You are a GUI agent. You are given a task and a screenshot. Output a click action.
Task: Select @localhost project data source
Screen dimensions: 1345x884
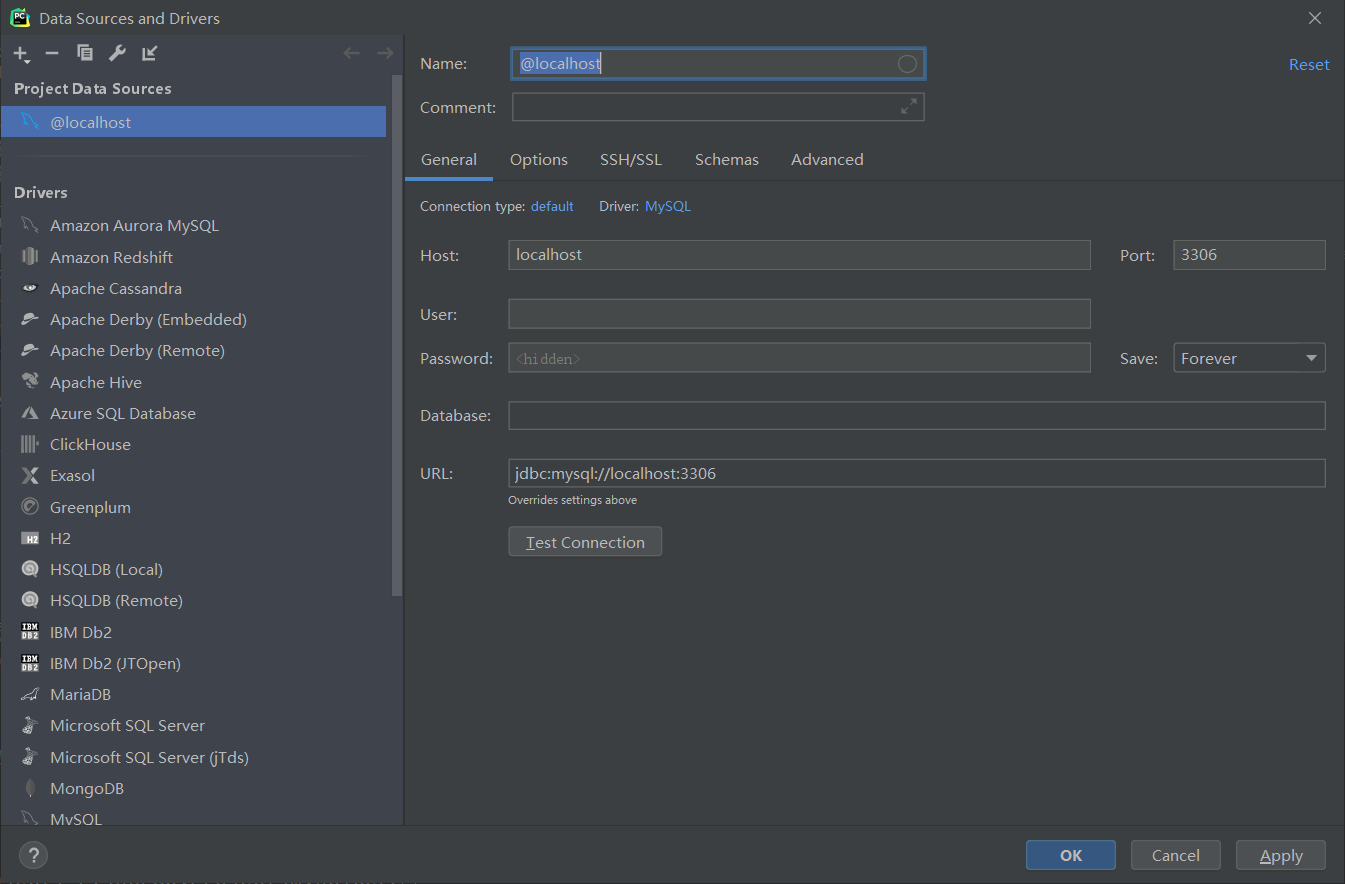point(193,122)
